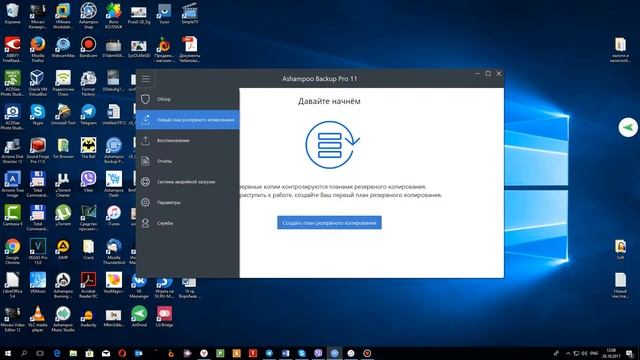Screen dimensions: 640x360
Task: Select the AirDroid desktop icon
Action: [x=139, y=317]
